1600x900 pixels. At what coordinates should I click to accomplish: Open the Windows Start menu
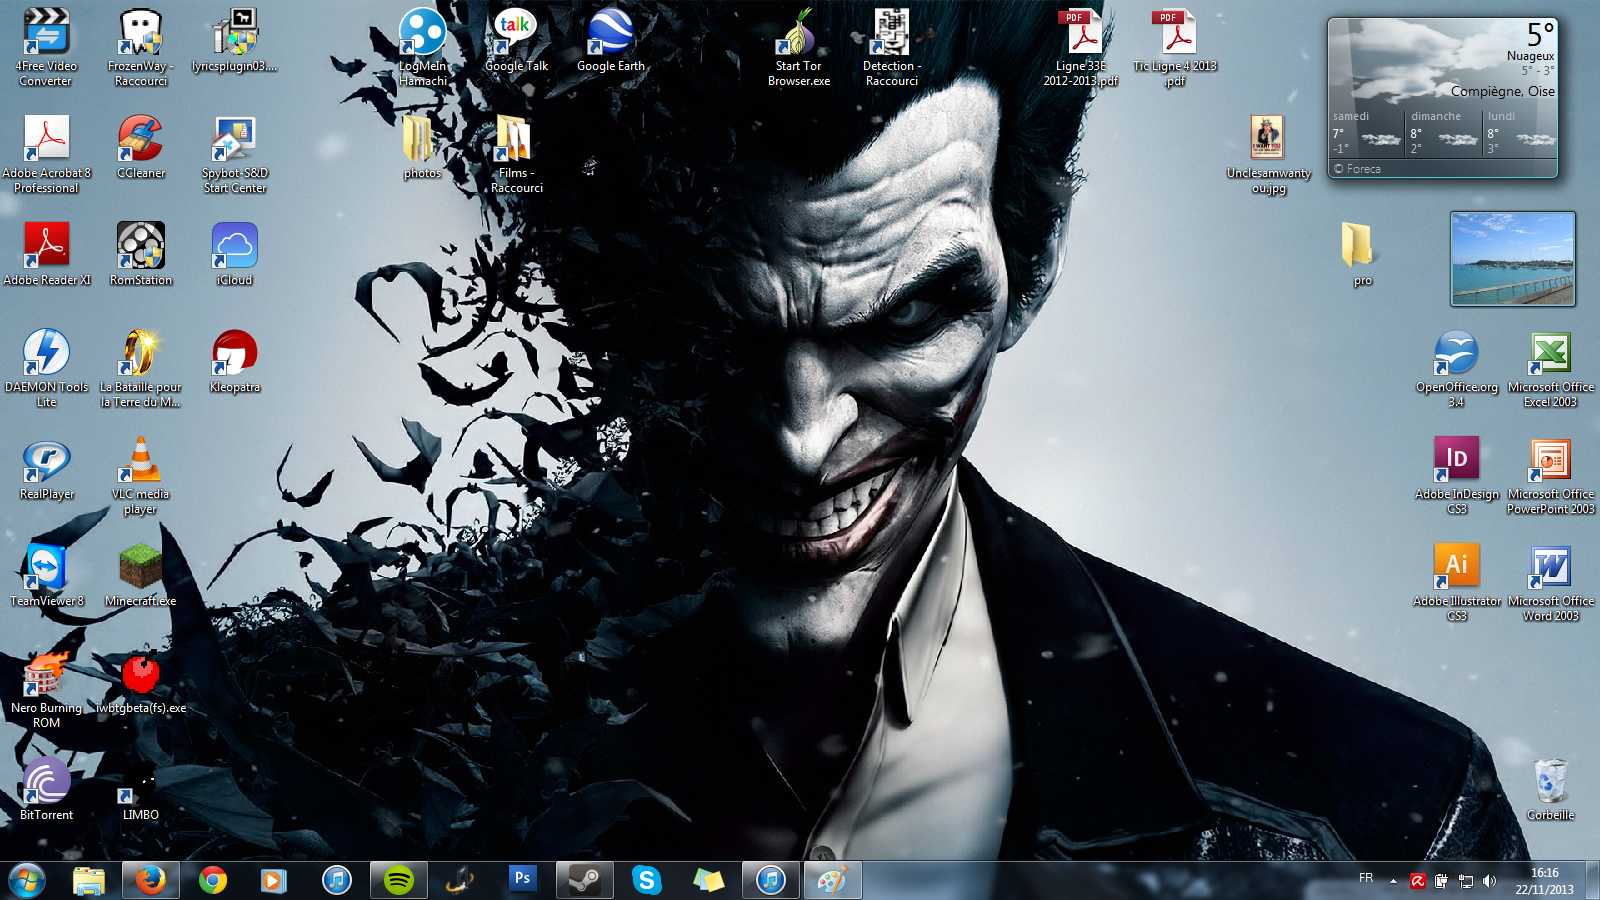[x=27, y=881]
